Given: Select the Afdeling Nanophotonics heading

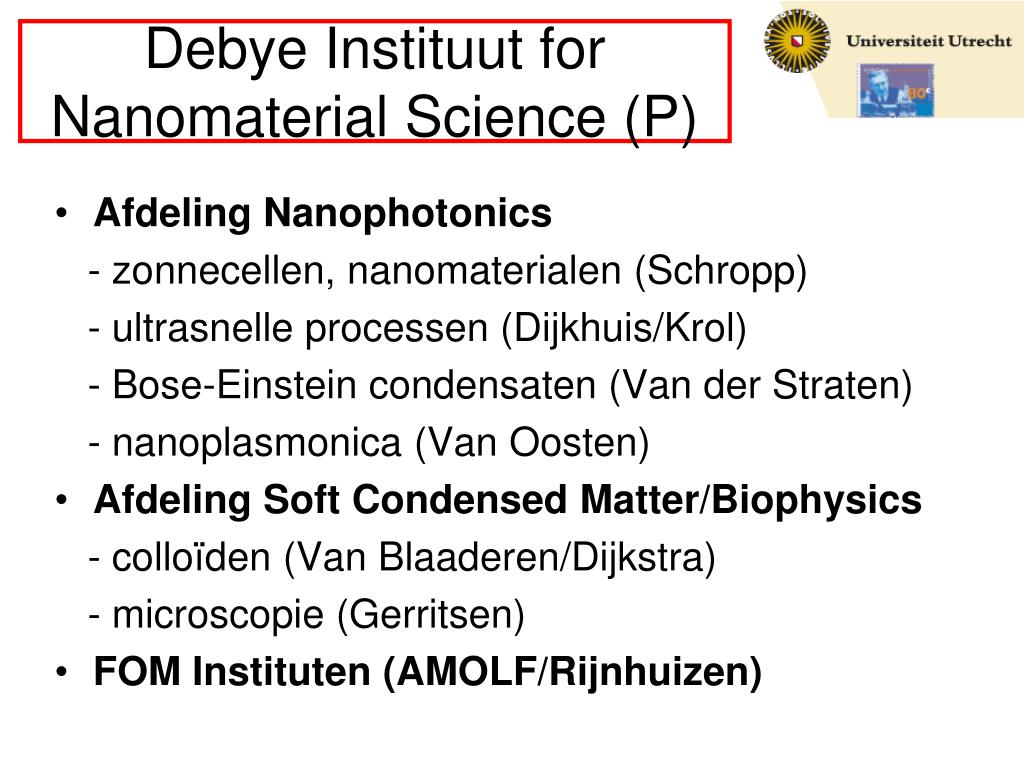Looking at the screenshot, I should coord(323,213).
